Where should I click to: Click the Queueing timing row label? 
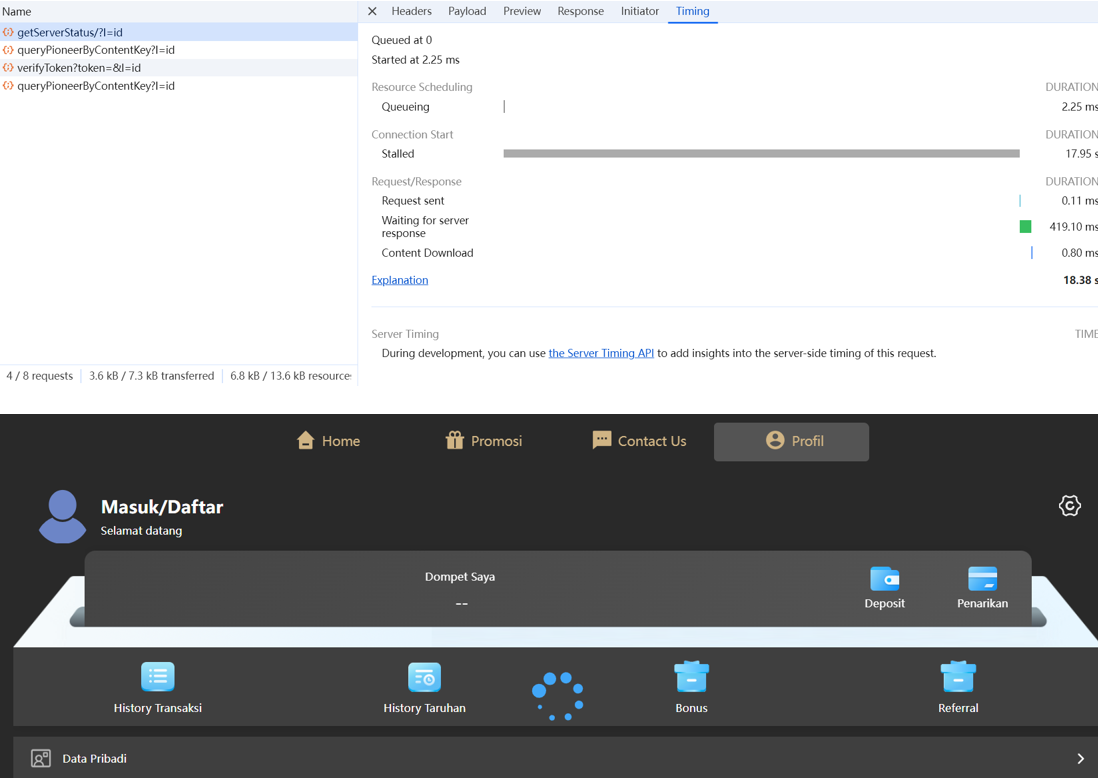(405, 106)
